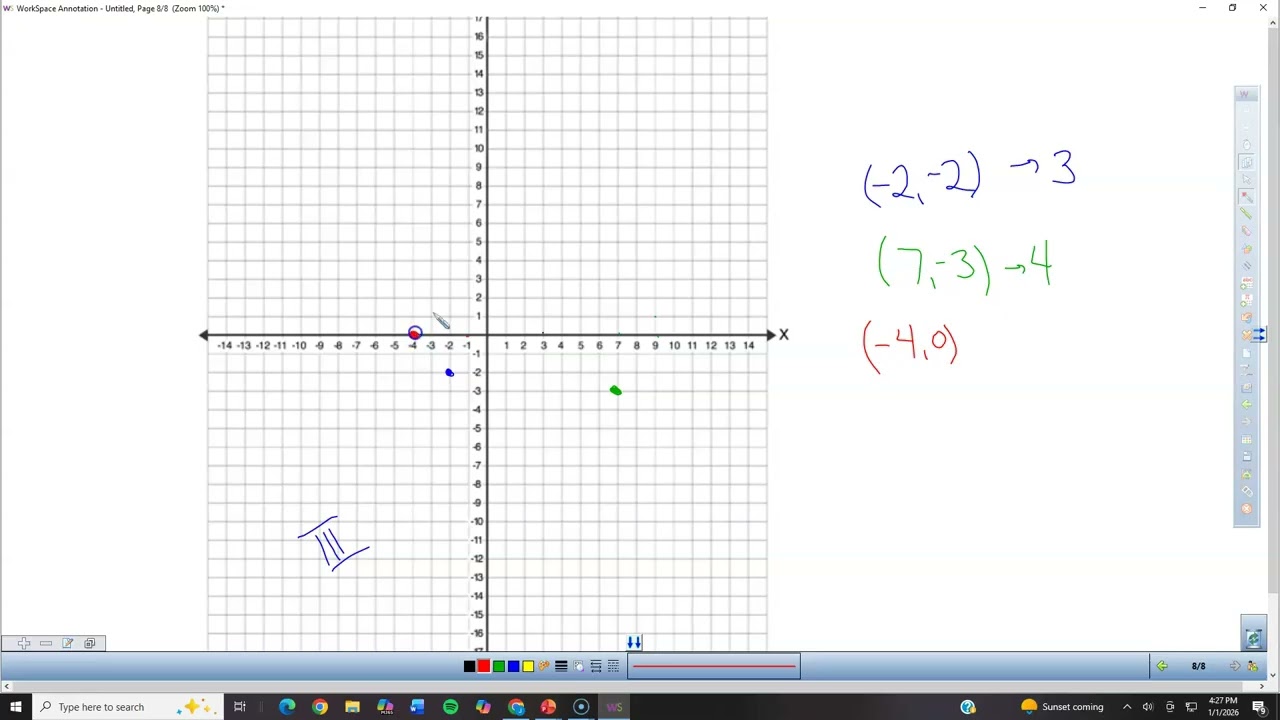The width and height of the screenshot is (1280, 720).
Task: Open the WorkSpace W menu on side toolbar
Action: click(x=1247, y=94)
